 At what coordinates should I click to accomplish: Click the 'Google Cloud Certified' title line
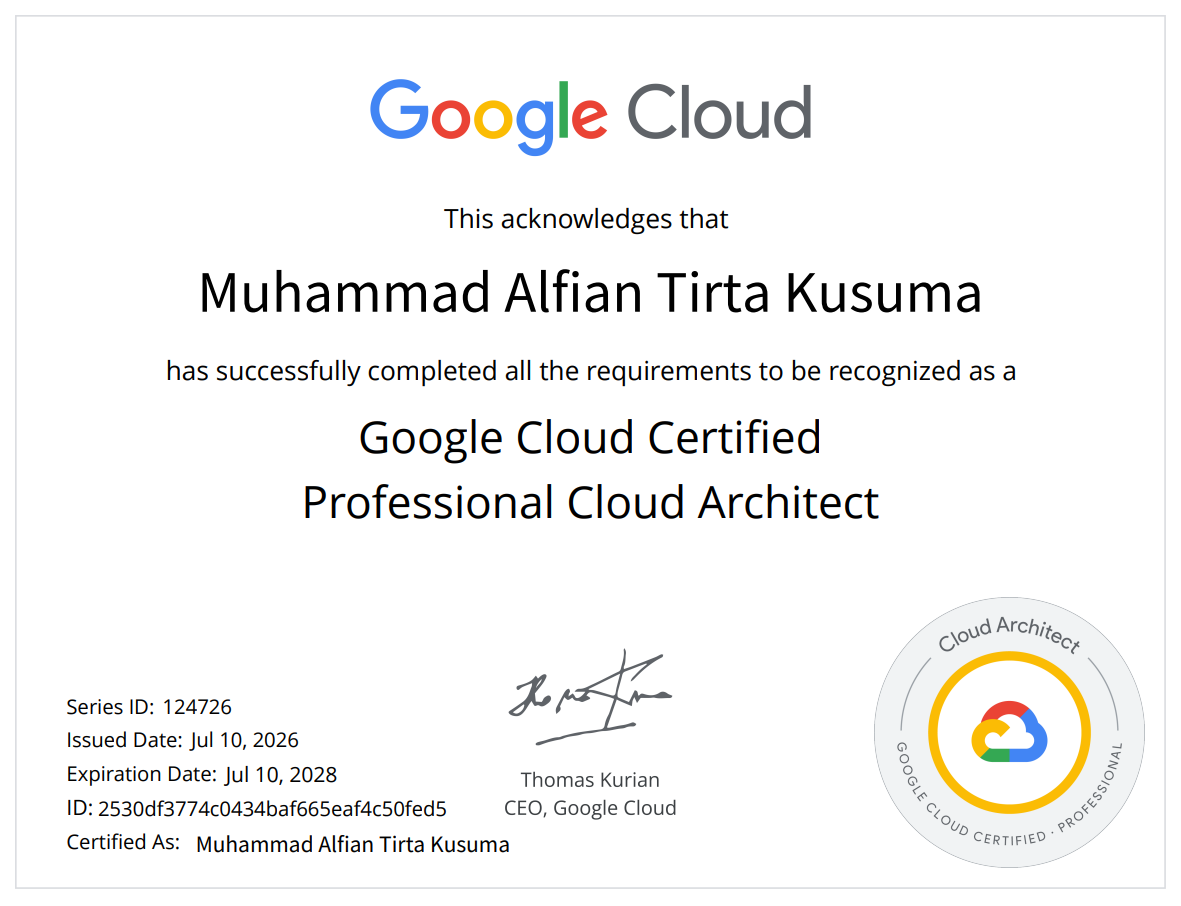pos(590,438)
